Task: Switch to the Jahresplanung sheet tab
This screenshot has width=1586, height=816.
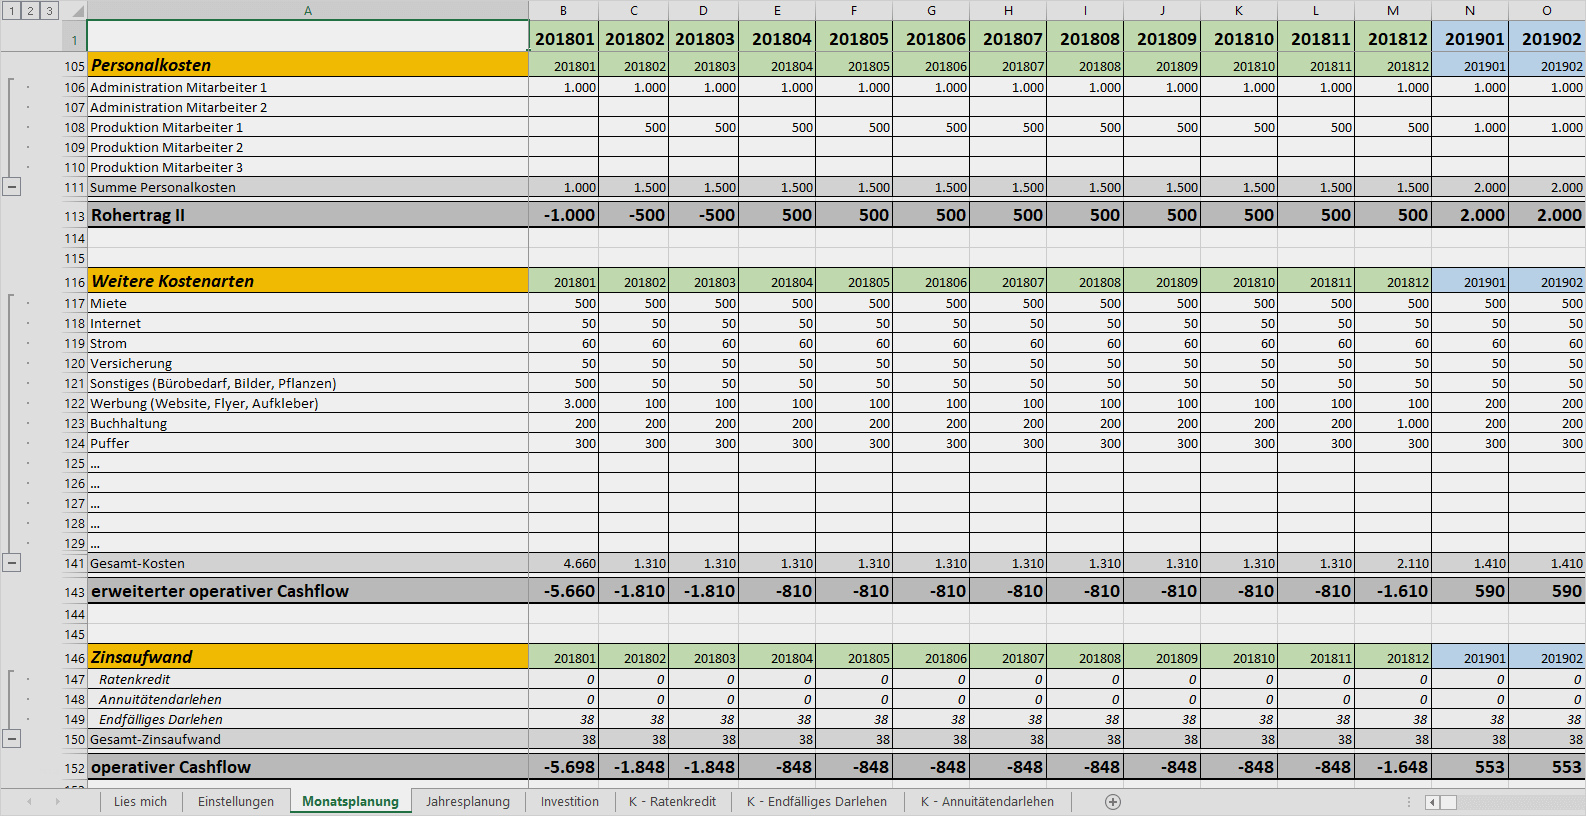Action: (467, 802)
